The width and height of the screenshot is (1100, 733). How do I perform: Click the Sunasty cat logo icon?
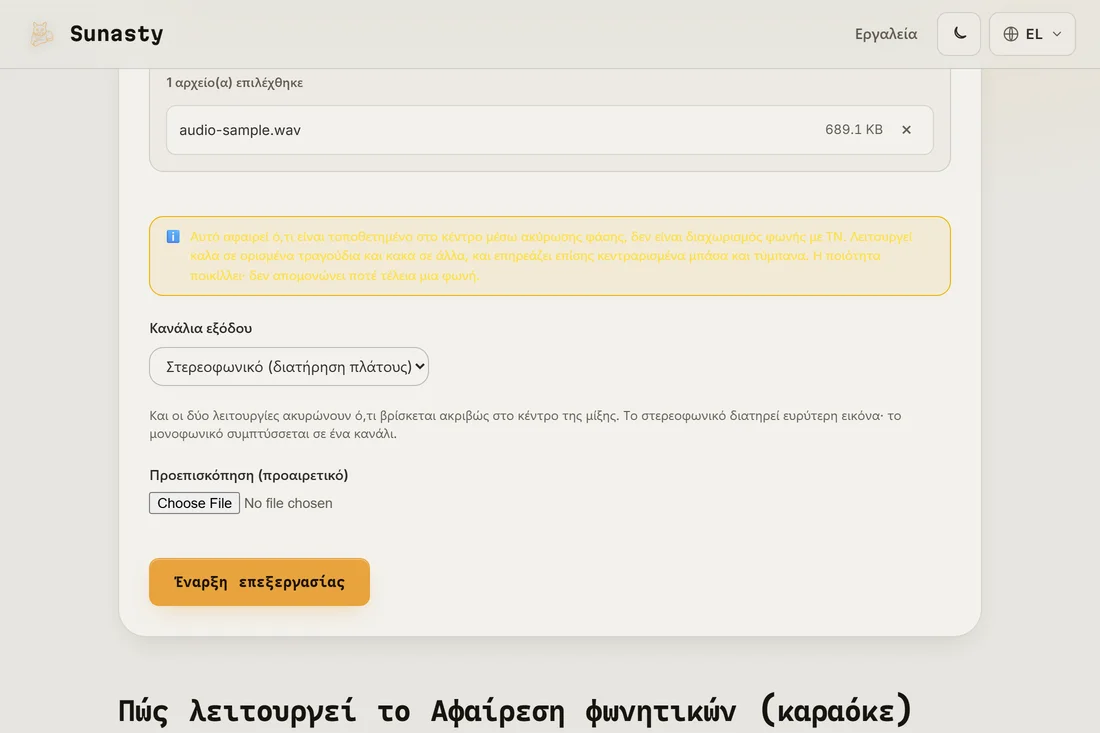pos(41,34)
